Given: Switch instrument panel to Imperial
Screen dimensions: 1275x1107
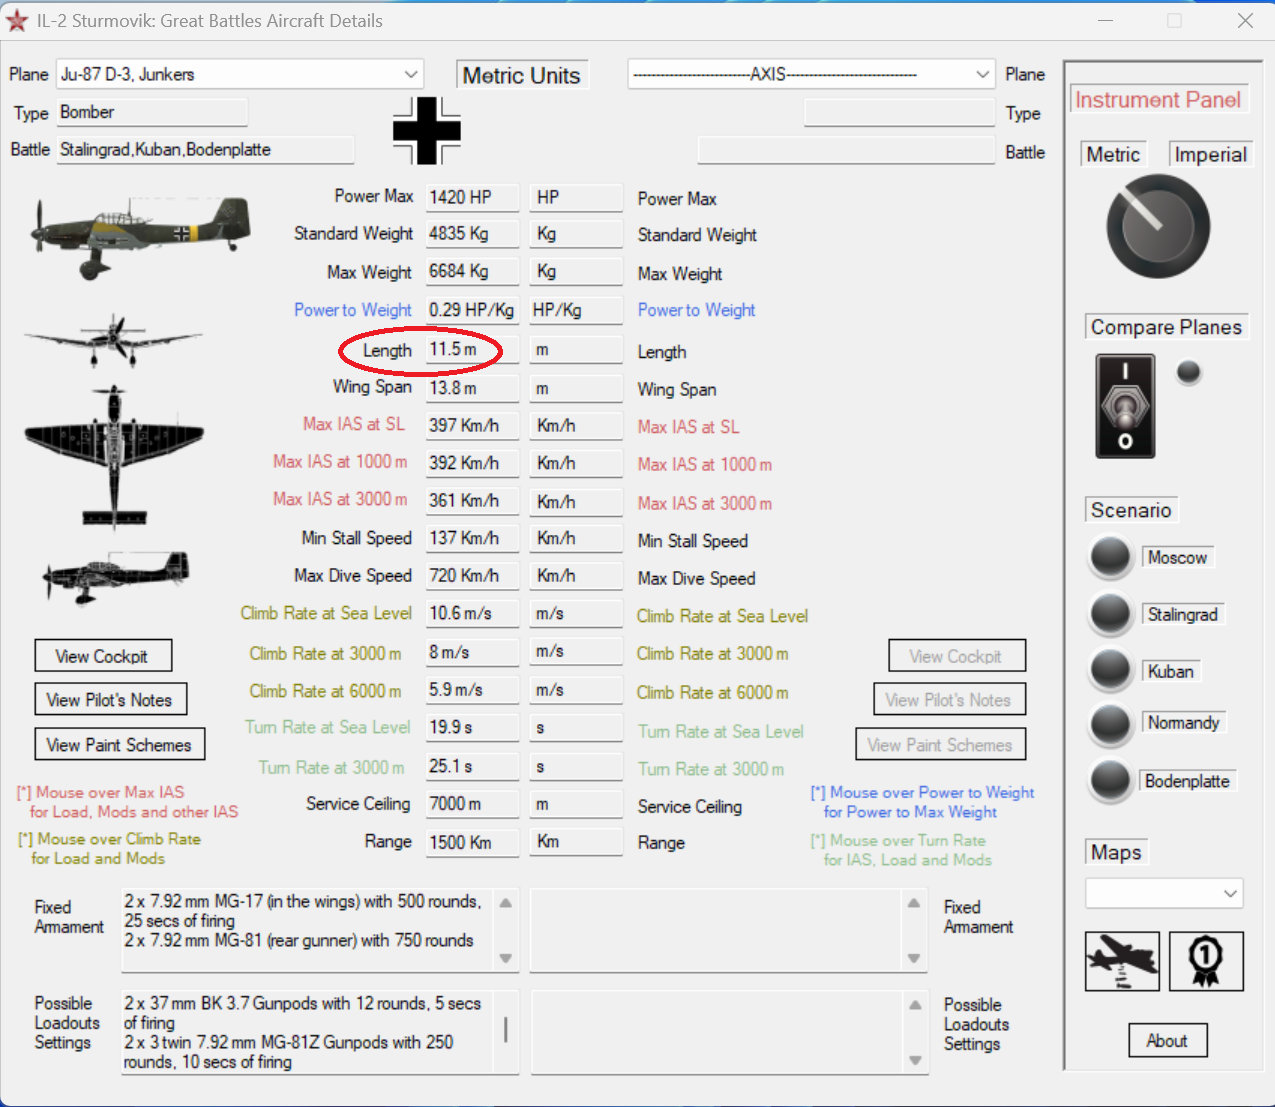Looking at the screenshot, I should tap(1210, 155).
